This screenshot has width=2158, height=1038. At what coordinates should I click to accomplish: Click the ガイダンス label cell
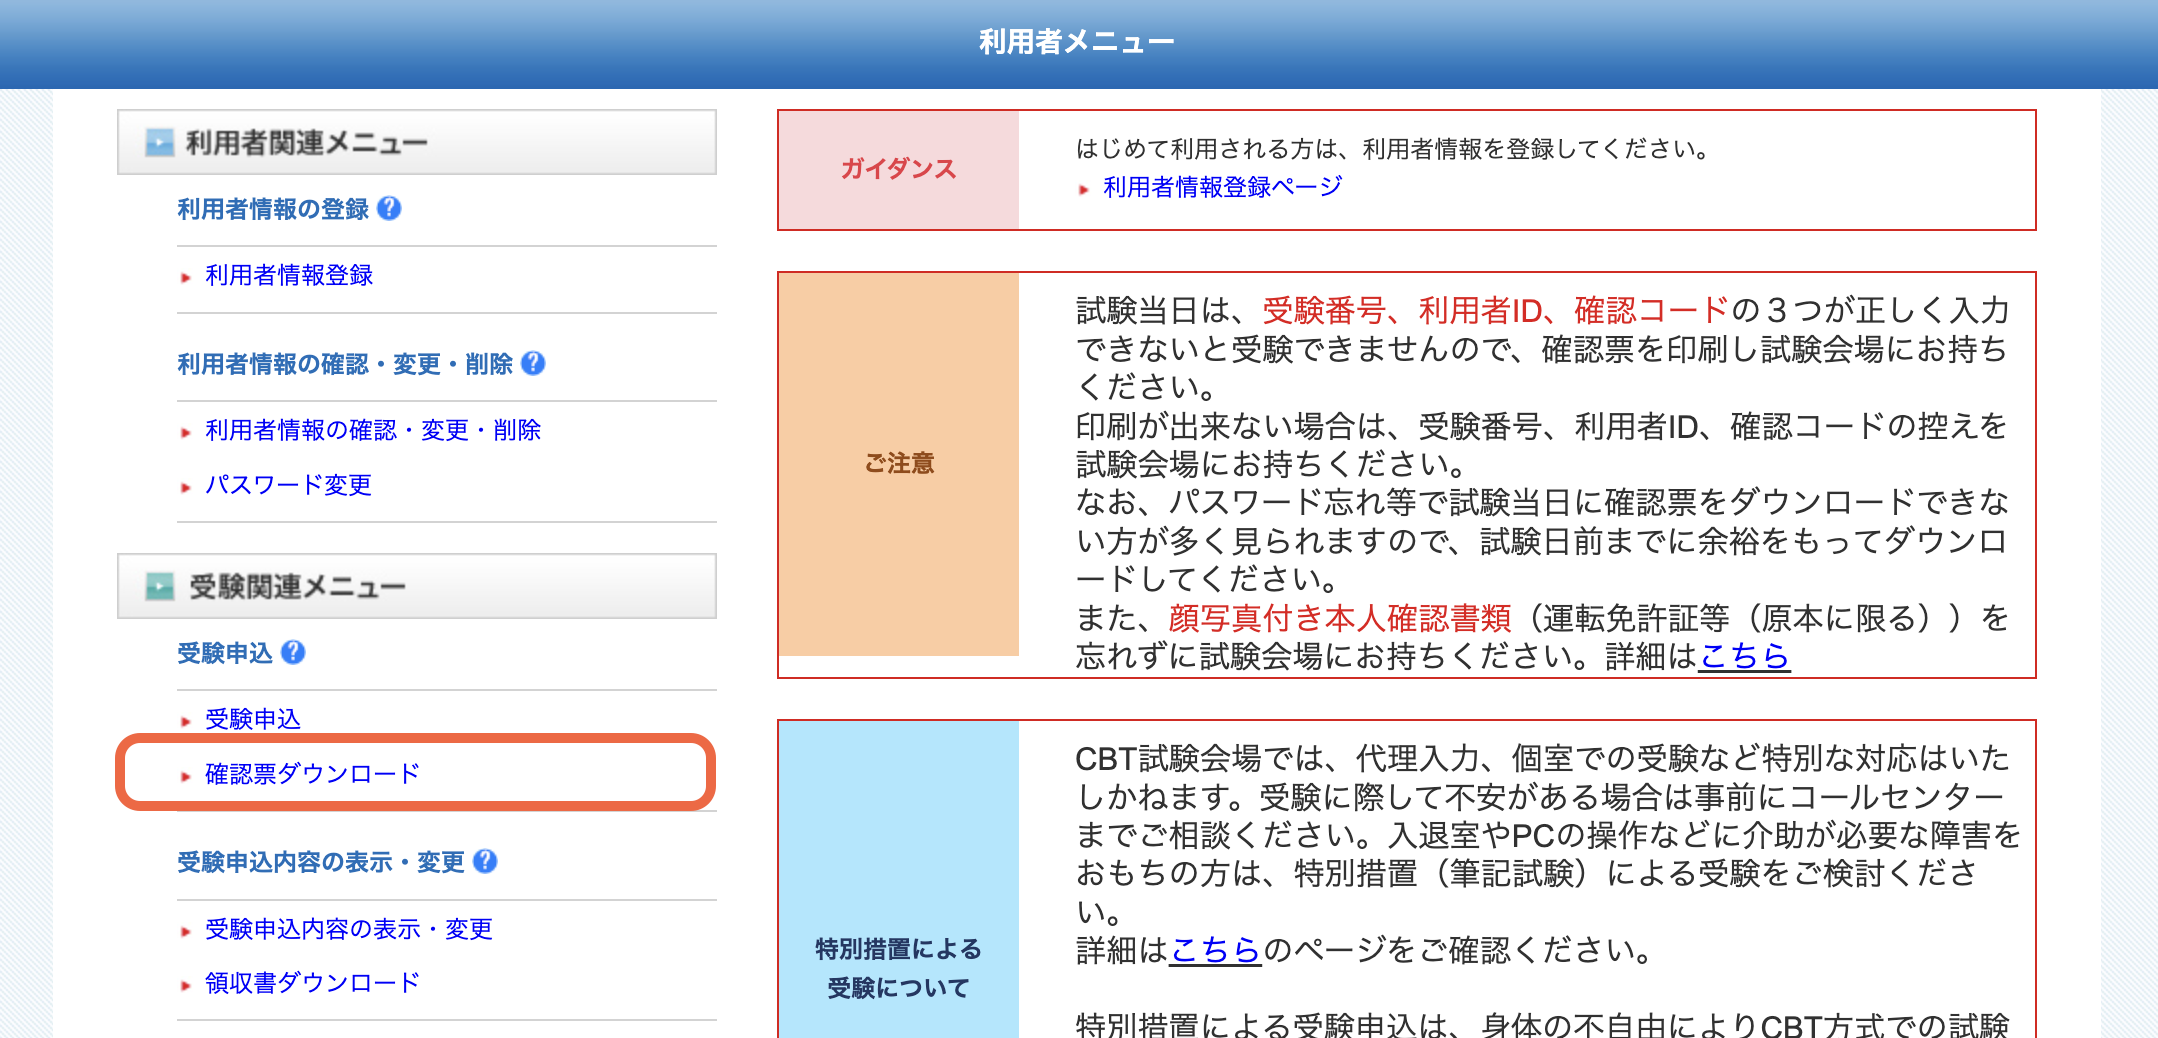(899, 169)
